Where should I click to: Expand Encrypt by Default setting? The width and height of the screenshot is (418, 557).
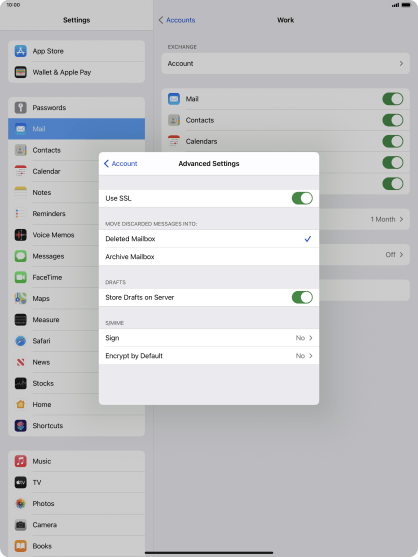click(x=209, y=356)
